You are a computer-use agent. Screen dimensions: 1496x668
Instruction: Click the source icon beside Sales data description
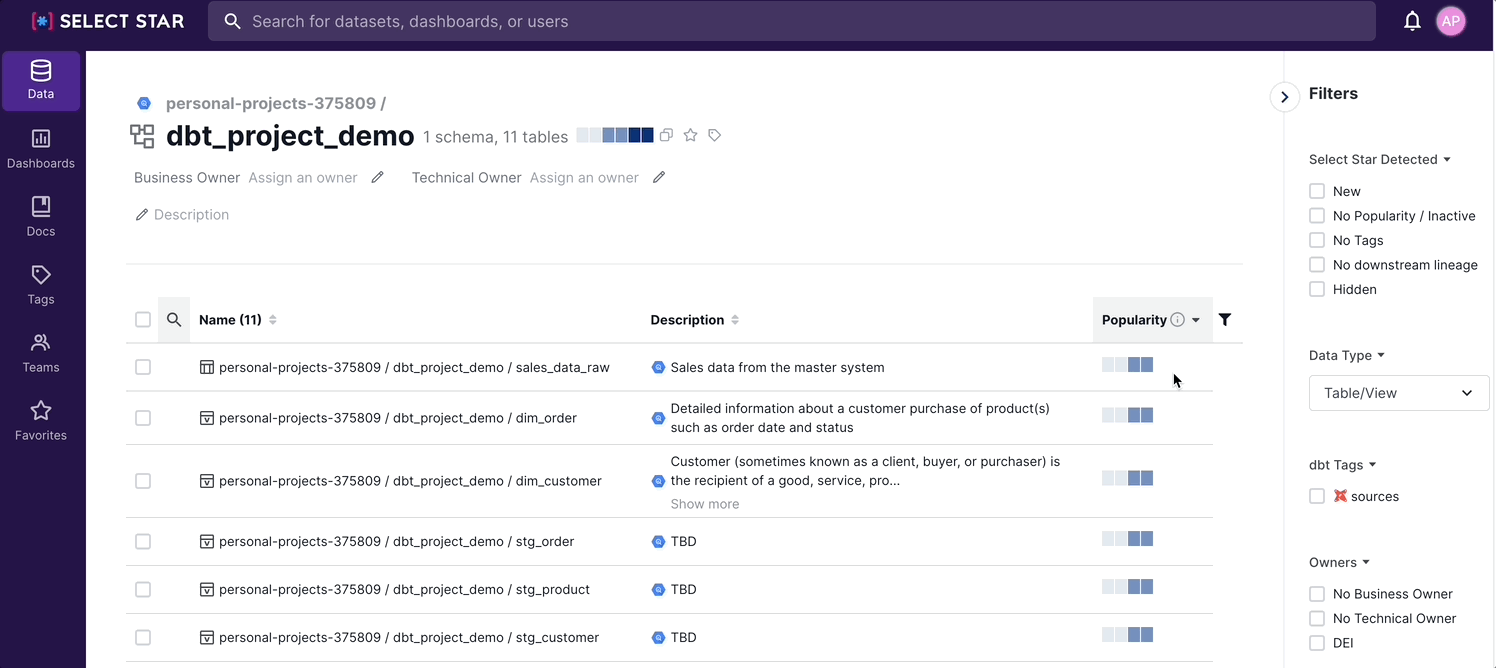tap(658, 367)
